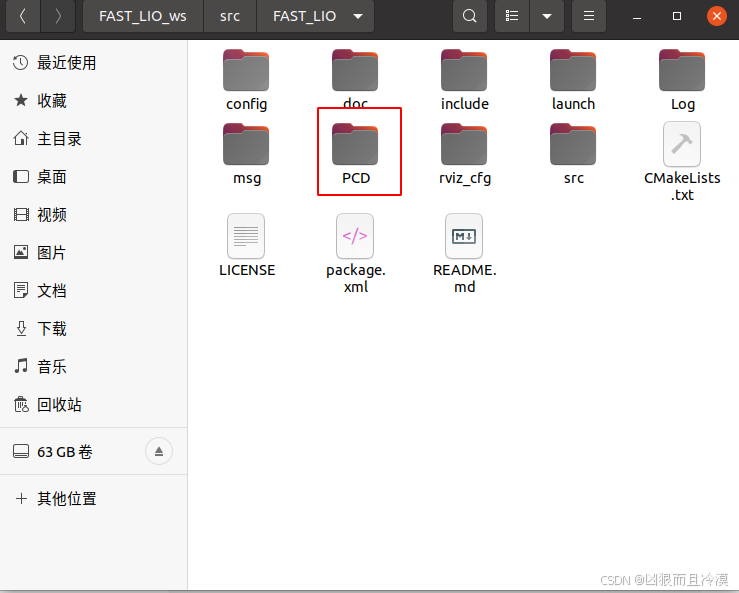Go to 主目录 home in sidebar

pos(93,139)
